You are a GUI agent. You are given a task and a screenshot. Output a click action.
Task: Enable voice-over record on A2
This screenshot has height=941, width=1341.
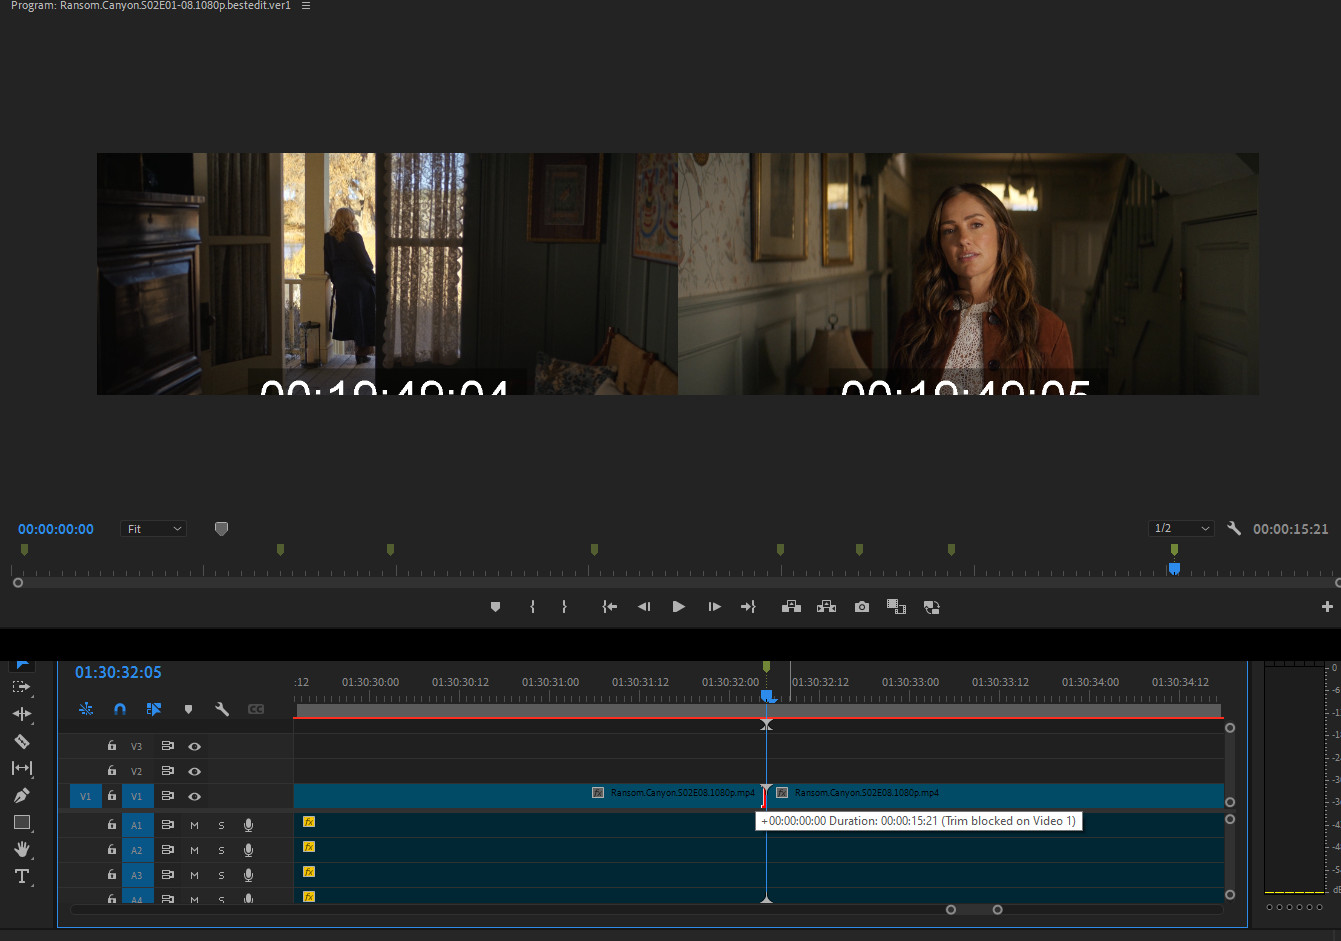(x=248, y=850)
